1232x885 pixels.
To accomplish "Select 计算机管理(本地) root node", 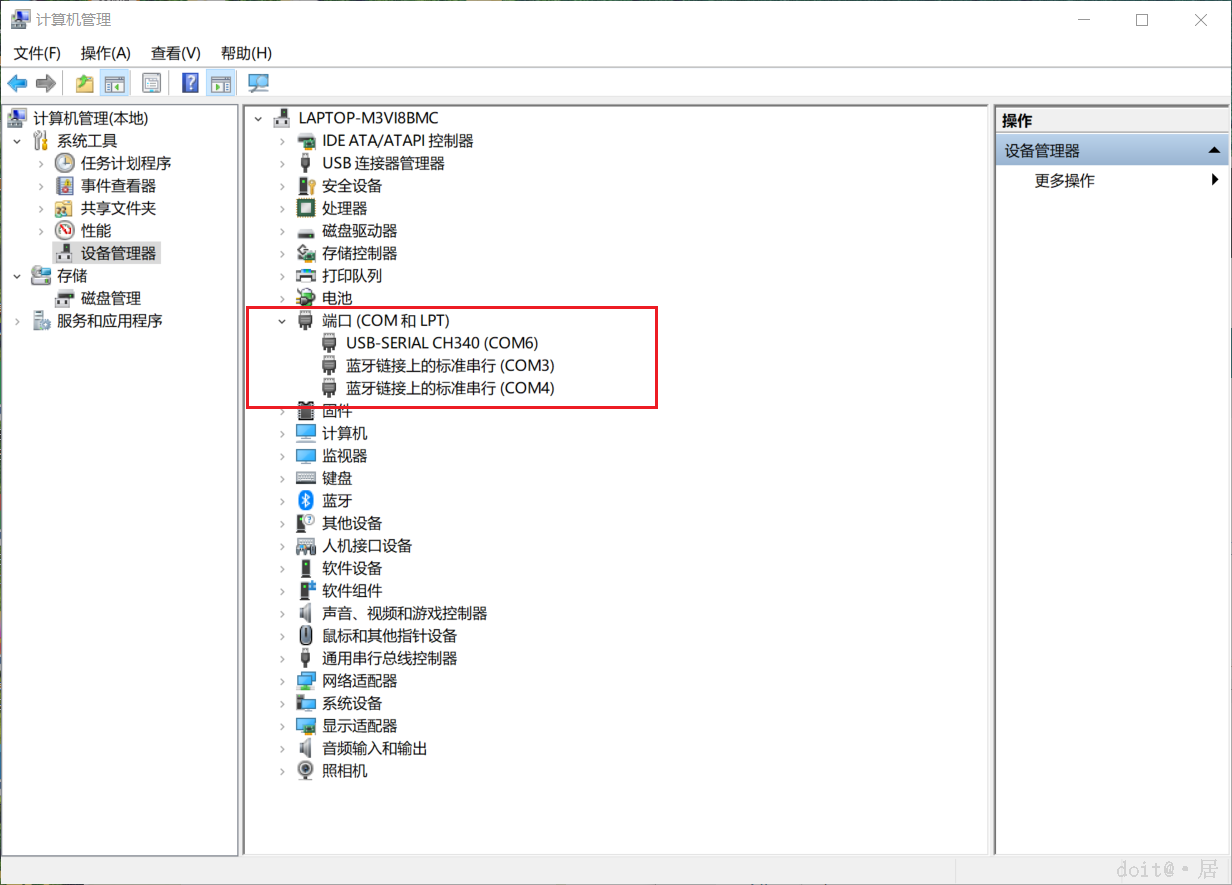I will point(90,118).
